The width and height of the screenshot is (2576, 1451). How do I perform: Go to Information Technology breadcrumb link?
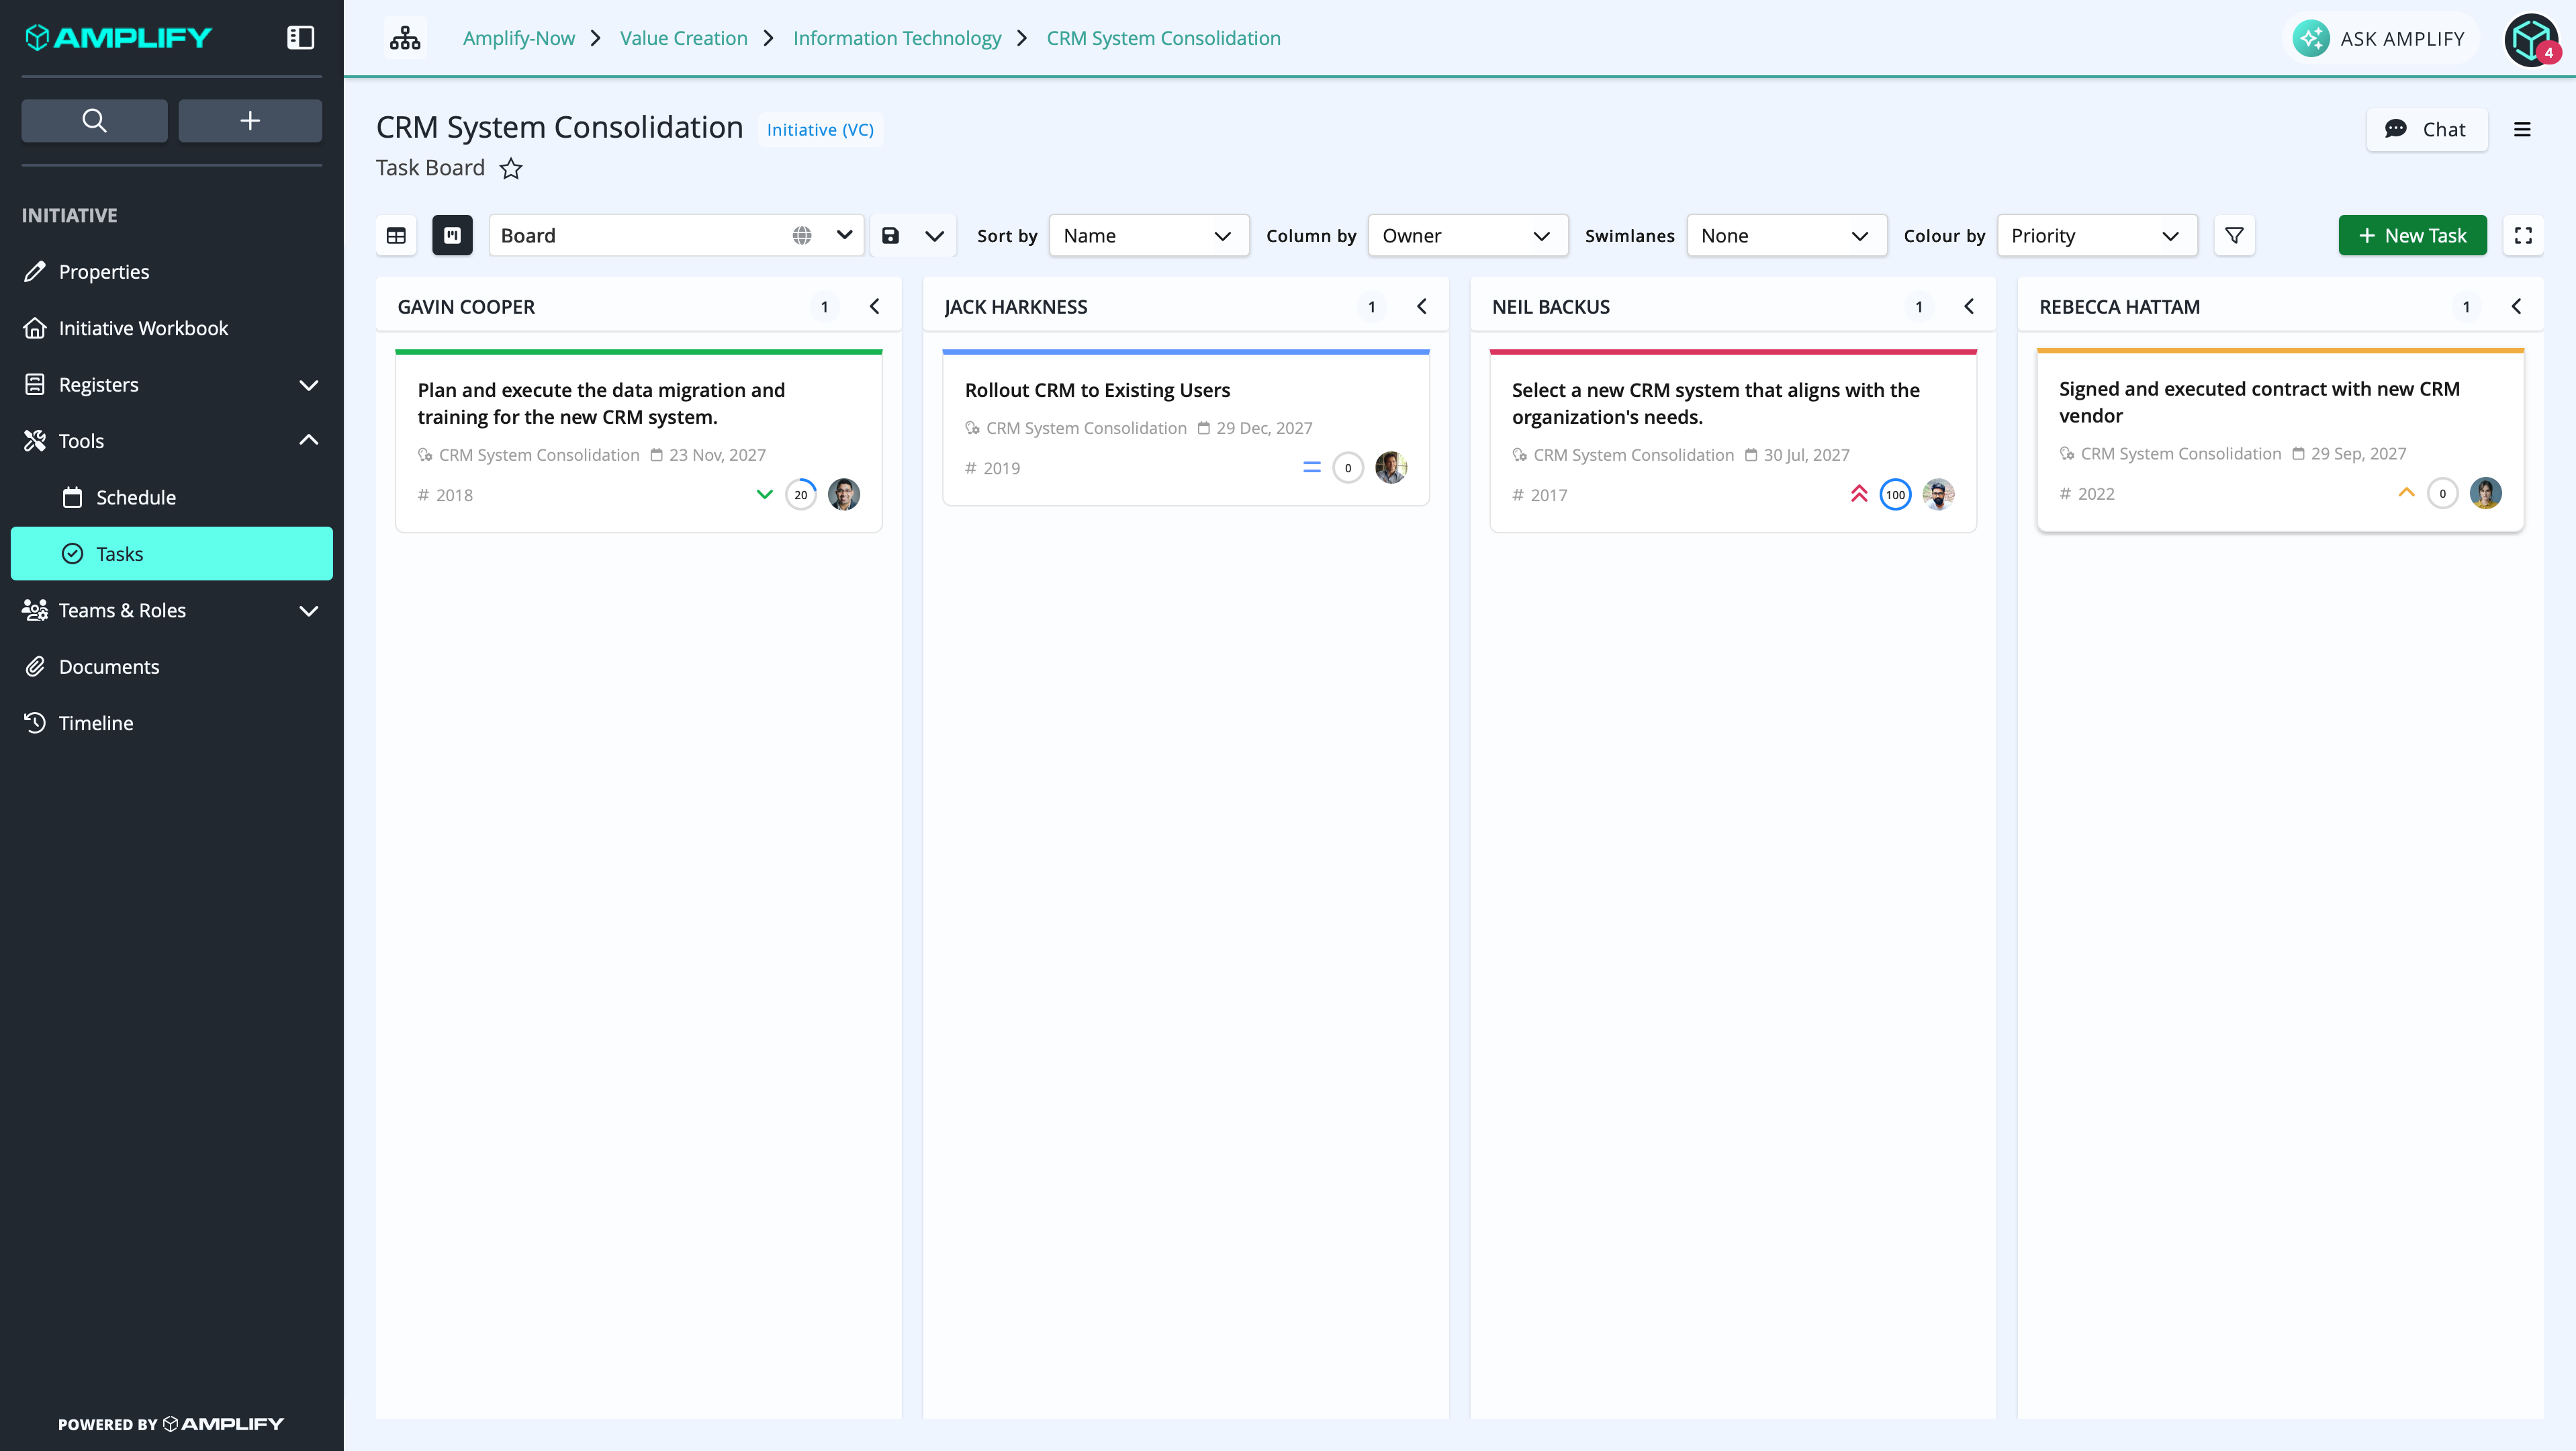point(896,38)
